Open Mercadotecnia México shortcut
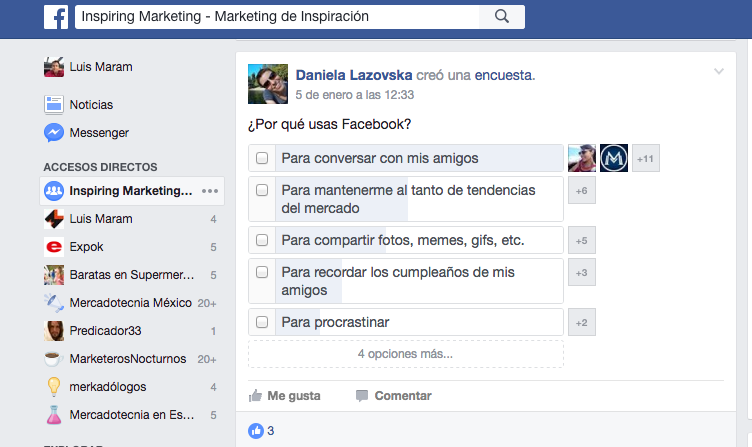The height and width of the screenshot is (447, 752). coord(132,303)
